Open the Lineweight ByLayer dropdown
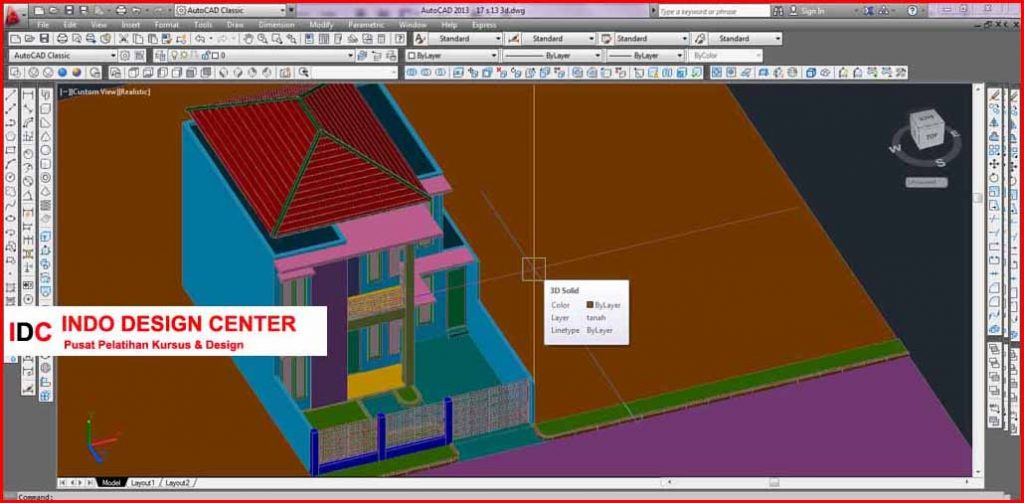Screen dimensions: 1024x503 (645, 56)
